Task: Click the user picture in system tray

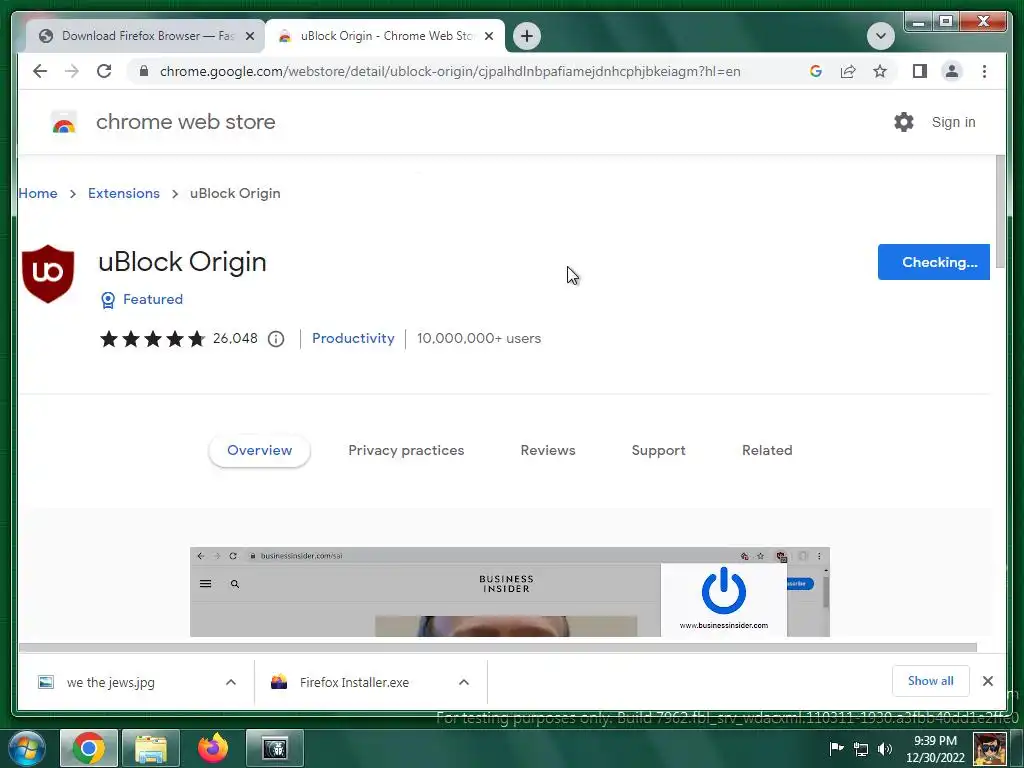Action: [989, 749]
